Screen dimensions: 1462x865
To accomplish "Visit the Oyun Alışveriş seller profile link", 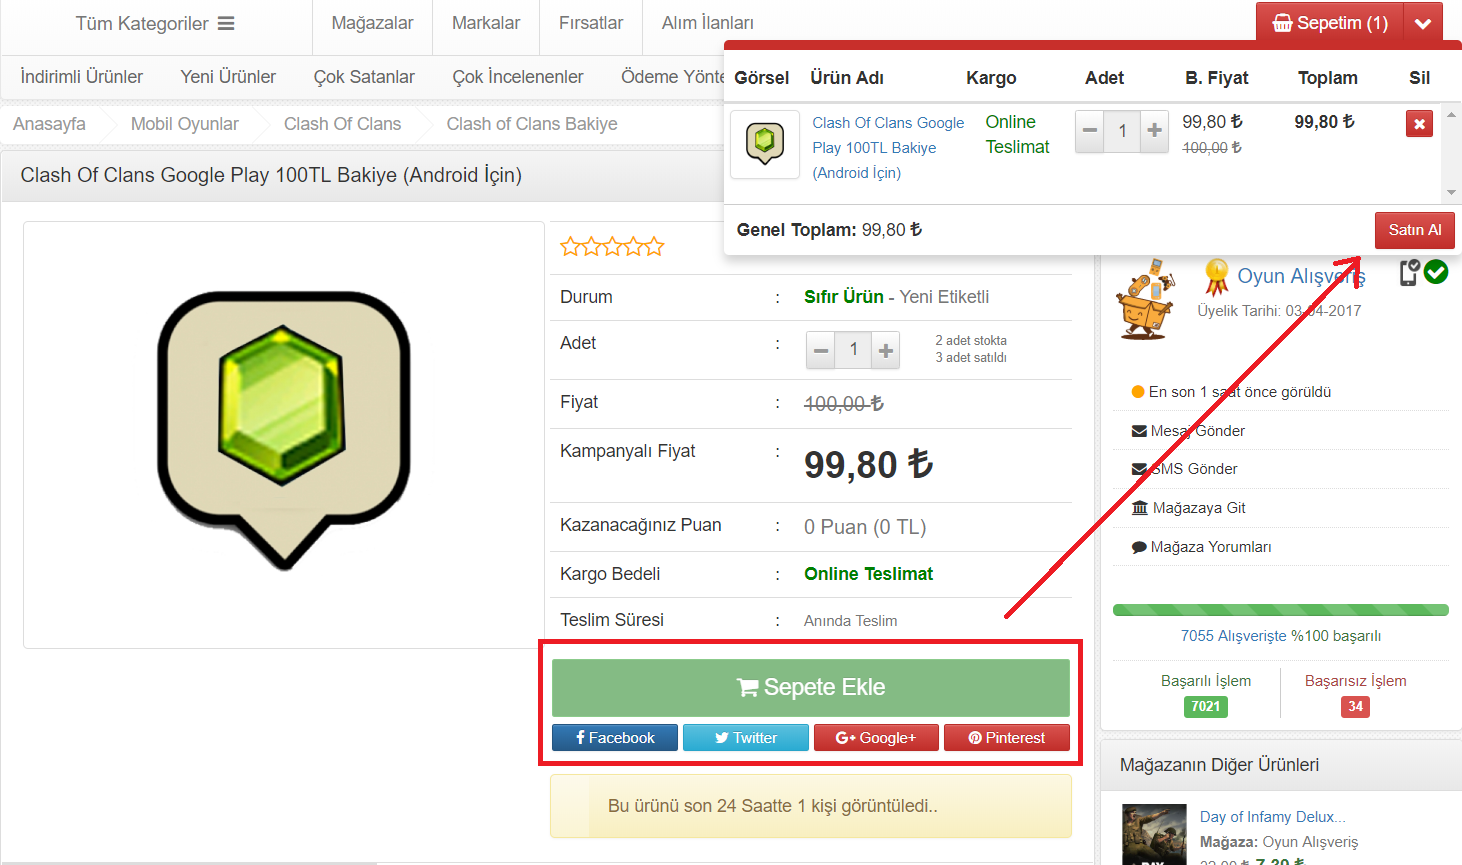I will [x=1301, y=276].
